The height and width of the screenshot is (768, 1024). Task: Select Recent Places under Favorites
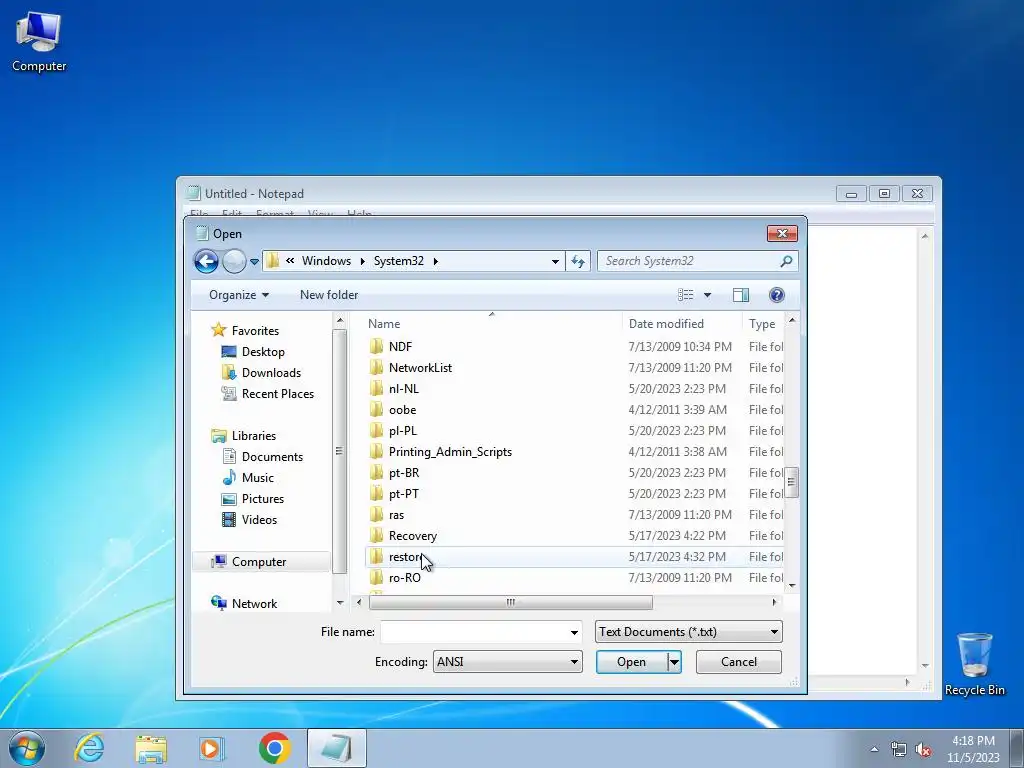pos(278,393)
